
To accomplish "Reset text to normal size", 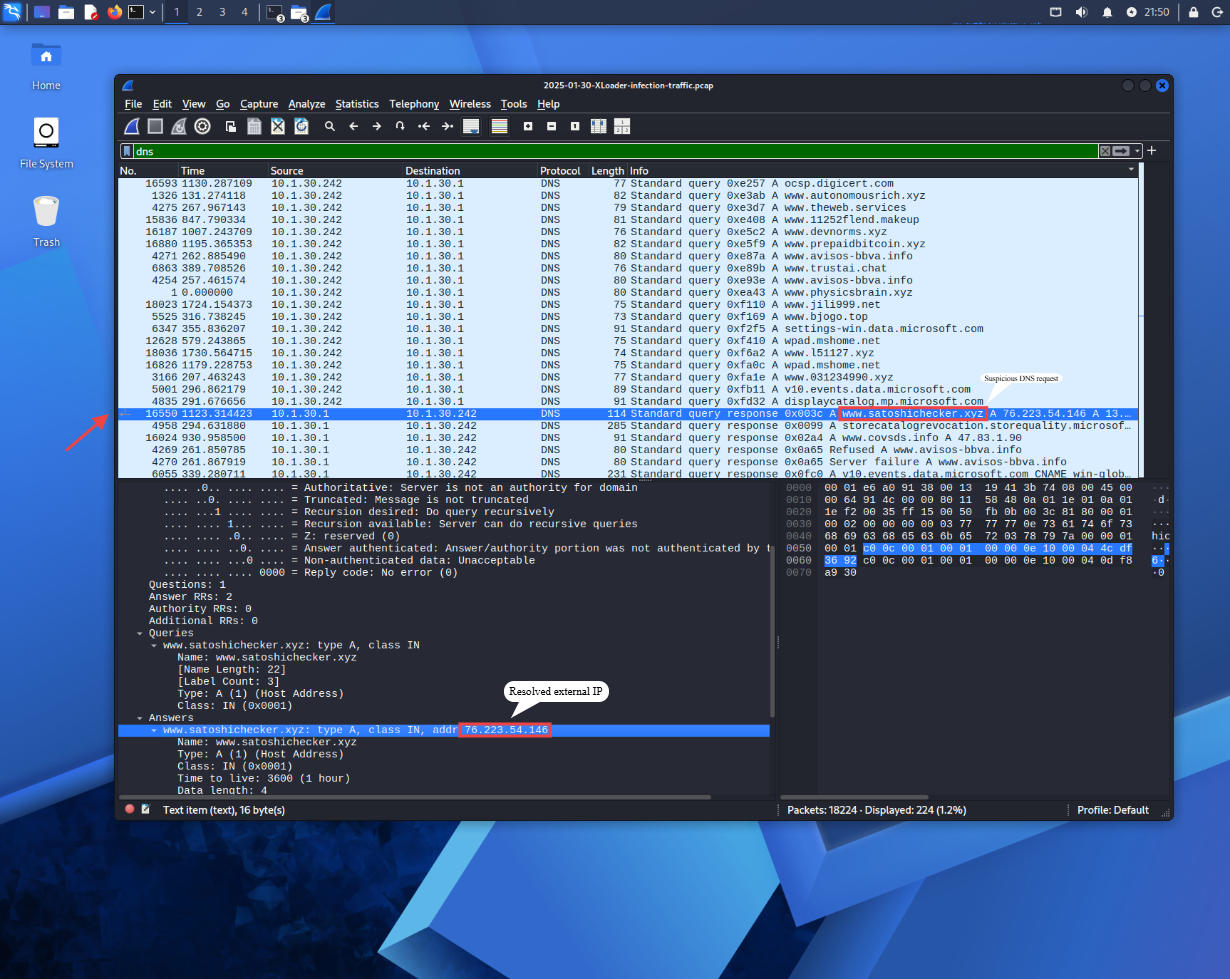I will point(575,126).
